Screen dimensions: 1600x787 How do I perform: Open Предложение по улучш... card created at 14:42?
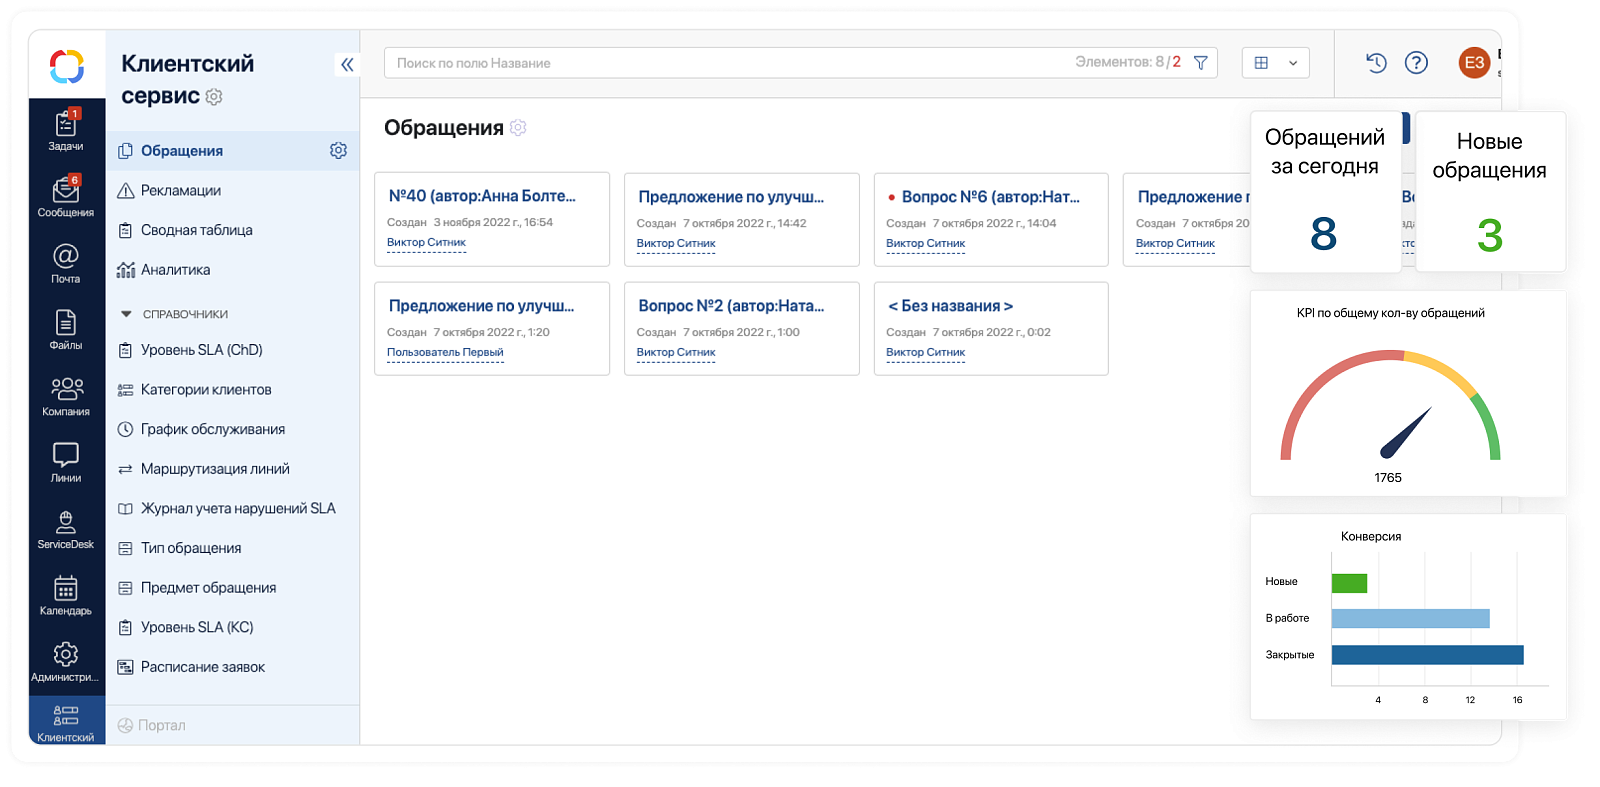point(741,220)
